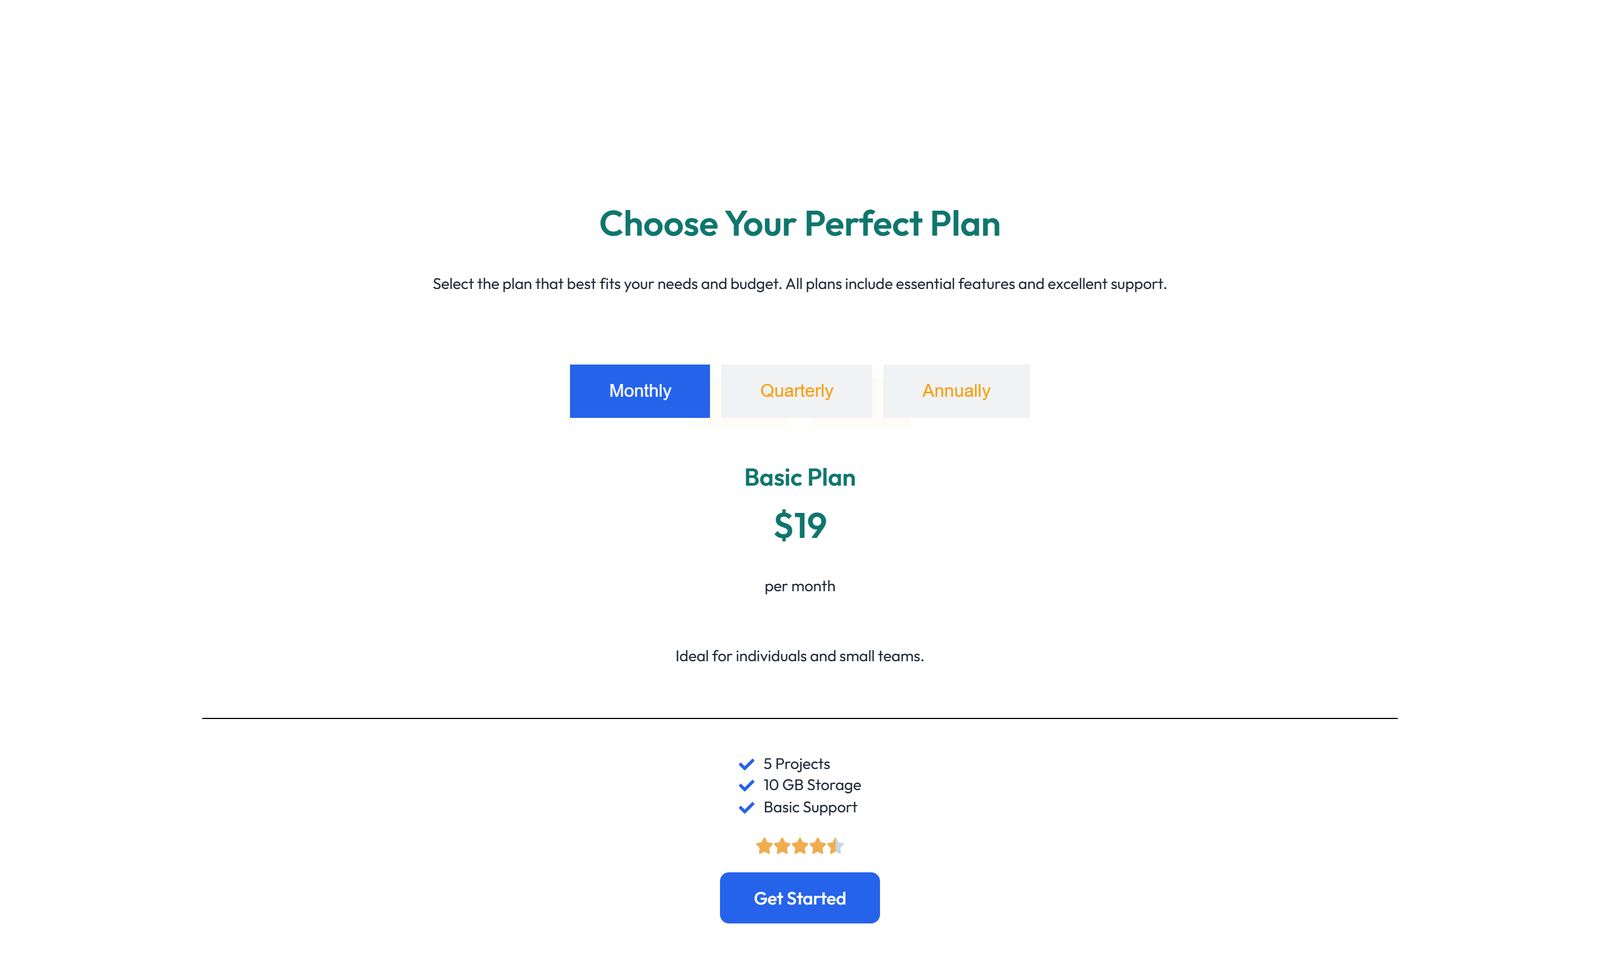Select the second rating star

point(782,845)
